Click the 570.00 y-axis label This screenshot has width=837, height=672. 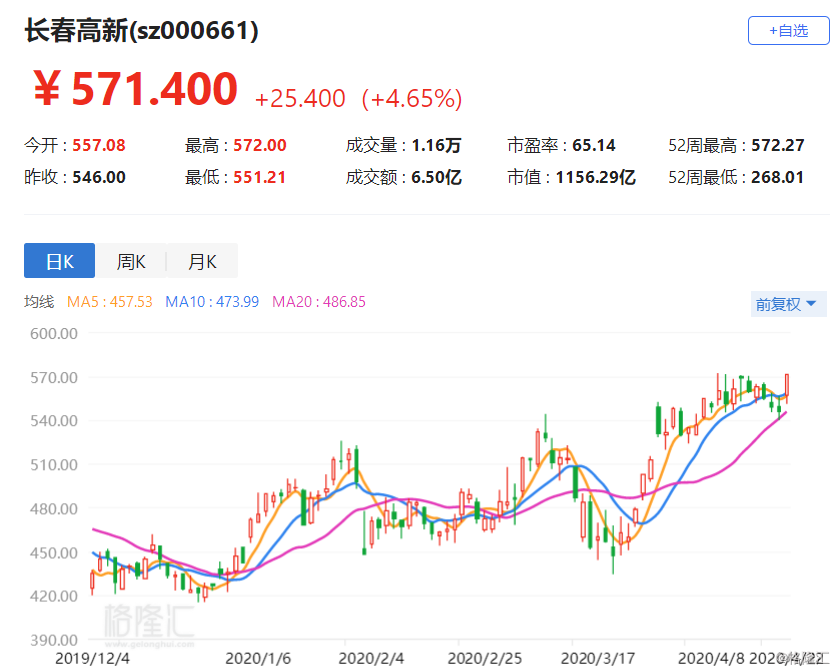(x=54, y=378)
